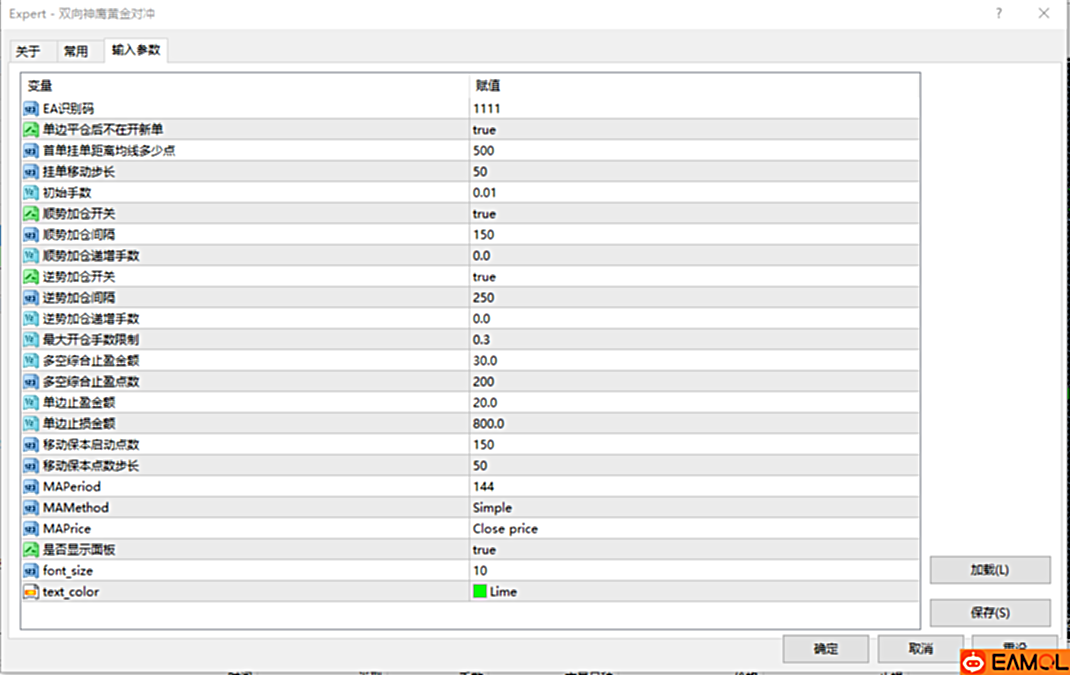Select the font_size row icon
Image resolution: width=1070 pixels, height=675 pixels.
[x=31, y=571]
